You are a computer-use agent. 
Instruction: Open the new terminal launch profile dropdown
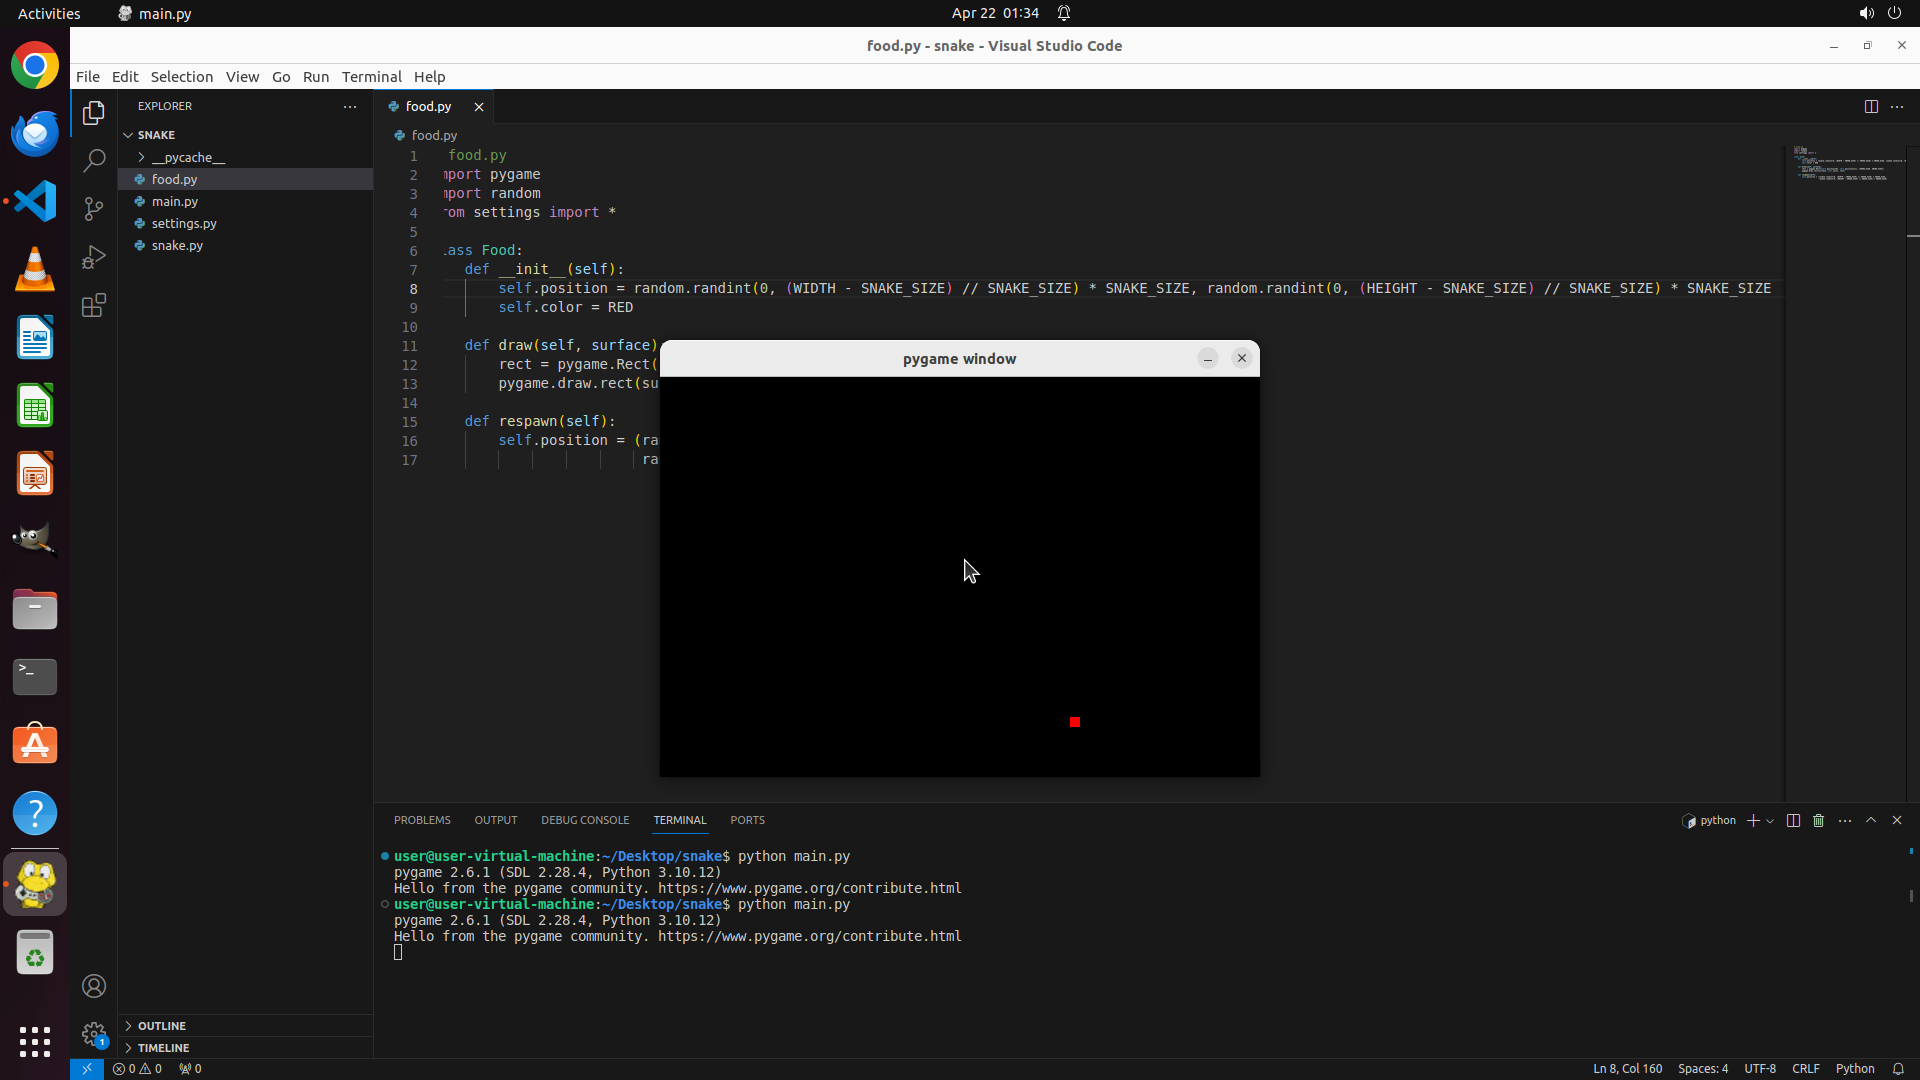(1770, 820)
